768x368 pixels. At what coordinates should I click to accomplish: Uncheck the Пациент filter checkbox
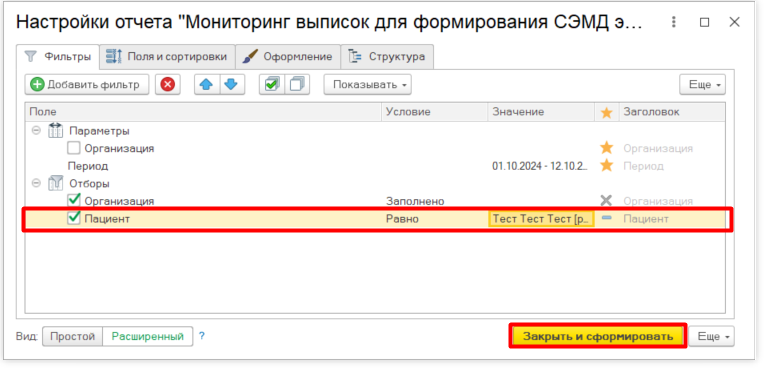[73, 218]
